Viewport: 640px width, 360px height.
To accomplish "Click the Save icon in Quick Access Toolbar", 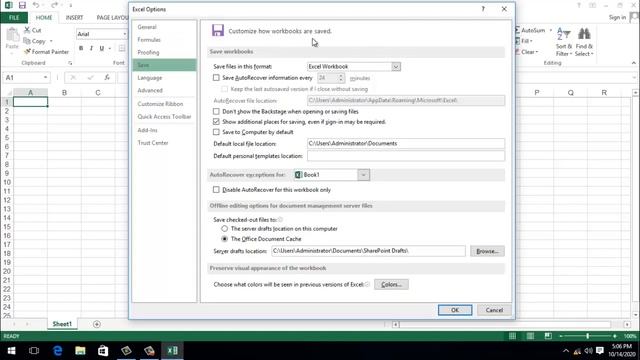I will pyautogui.click(x=22, y=5).
